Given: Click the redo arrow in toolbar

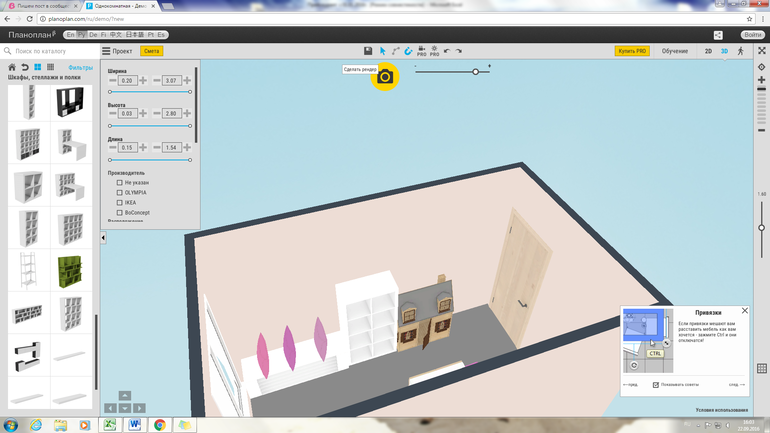Looking at the screenshot, I should coord(459,51).
